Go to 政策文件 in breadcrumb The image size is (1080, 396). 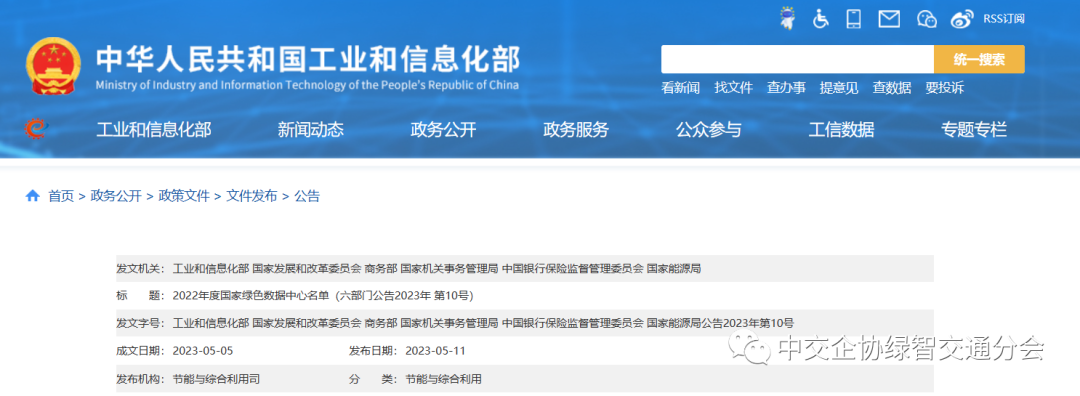[x=184, y=196]
